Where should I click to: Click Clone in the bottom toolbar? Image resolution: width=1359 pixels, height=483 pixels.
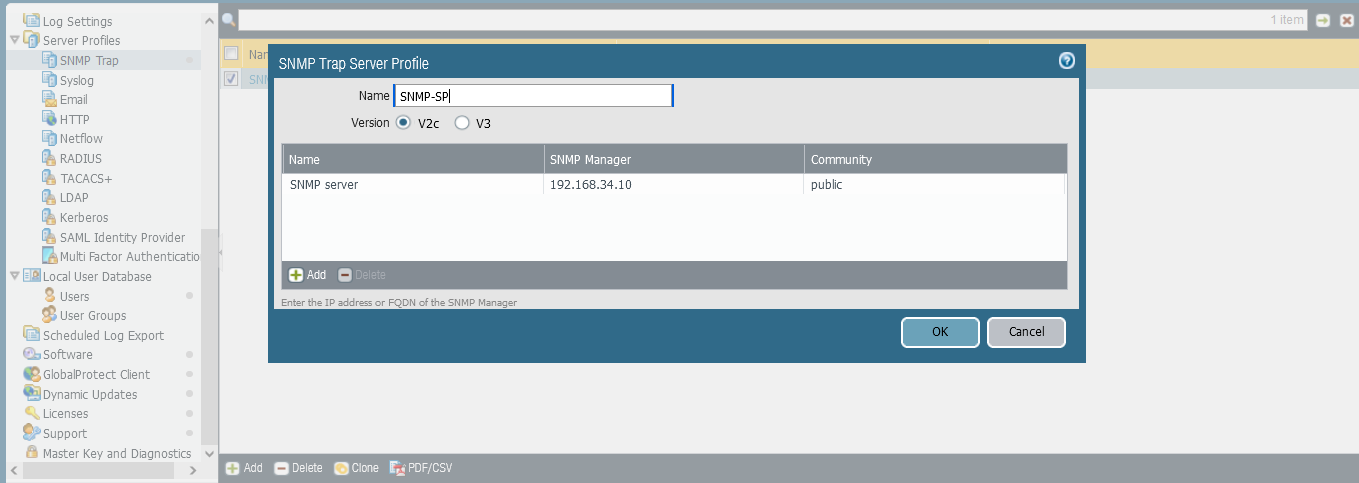pos(356,468)
